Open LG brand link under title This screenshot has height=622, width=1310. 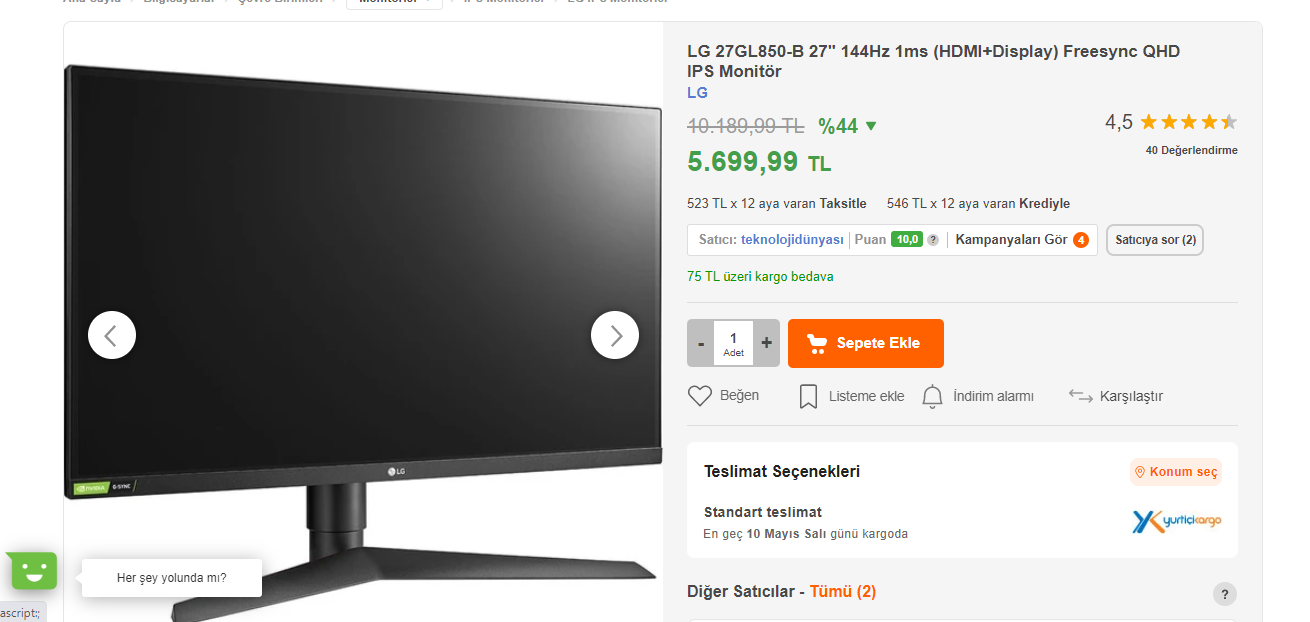pos(697,93)
